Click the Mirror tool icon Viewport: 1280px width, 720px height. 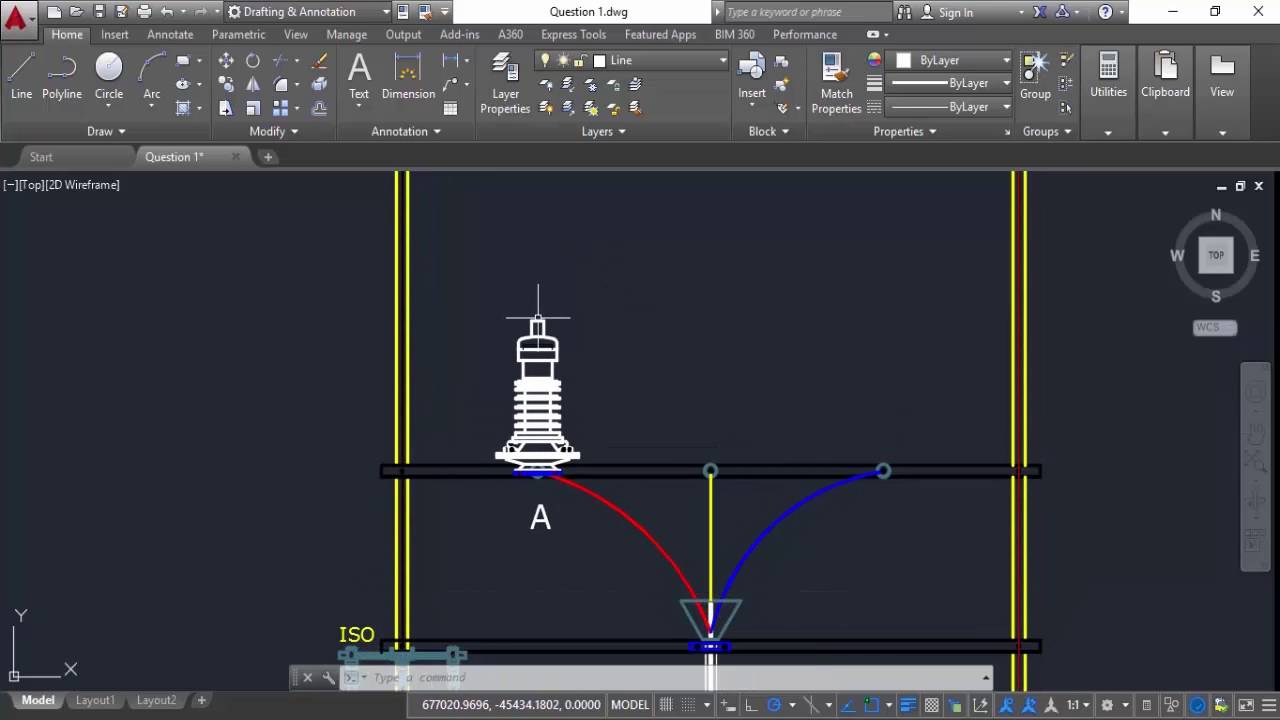(253, 85)
